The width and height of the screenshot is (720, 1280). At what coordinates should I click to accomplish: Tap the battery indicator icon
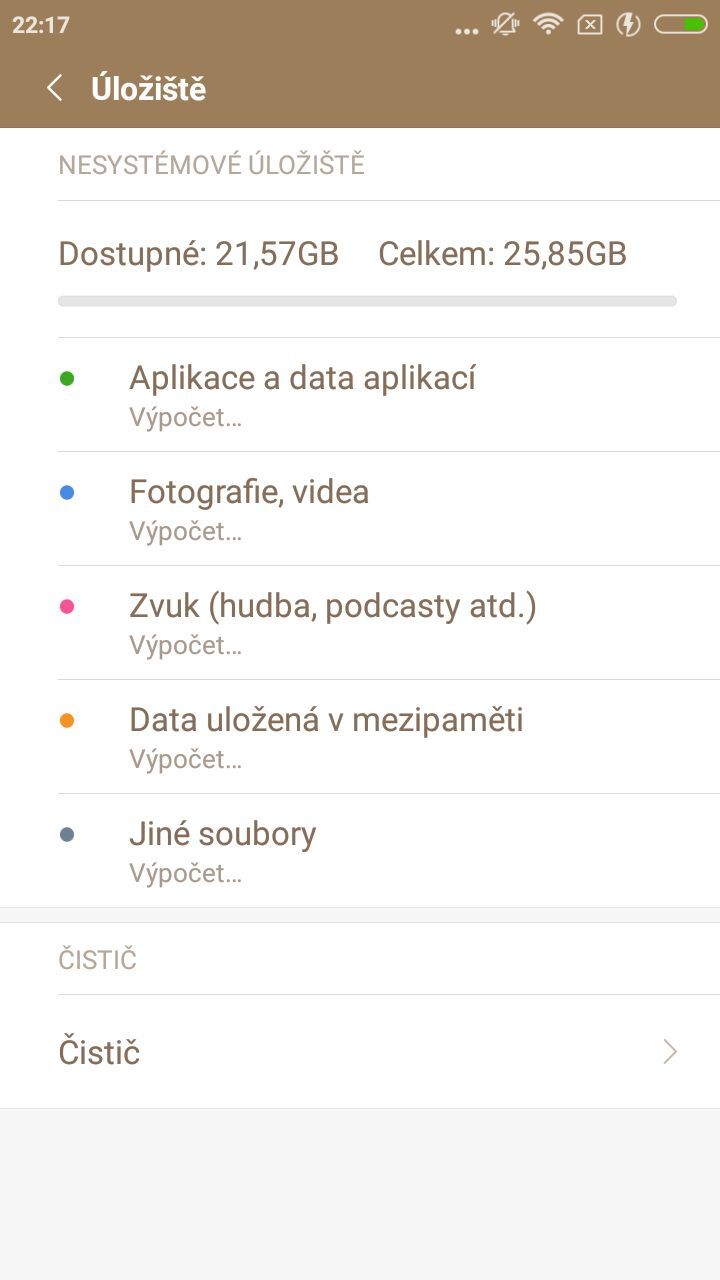tap(681, 24)
